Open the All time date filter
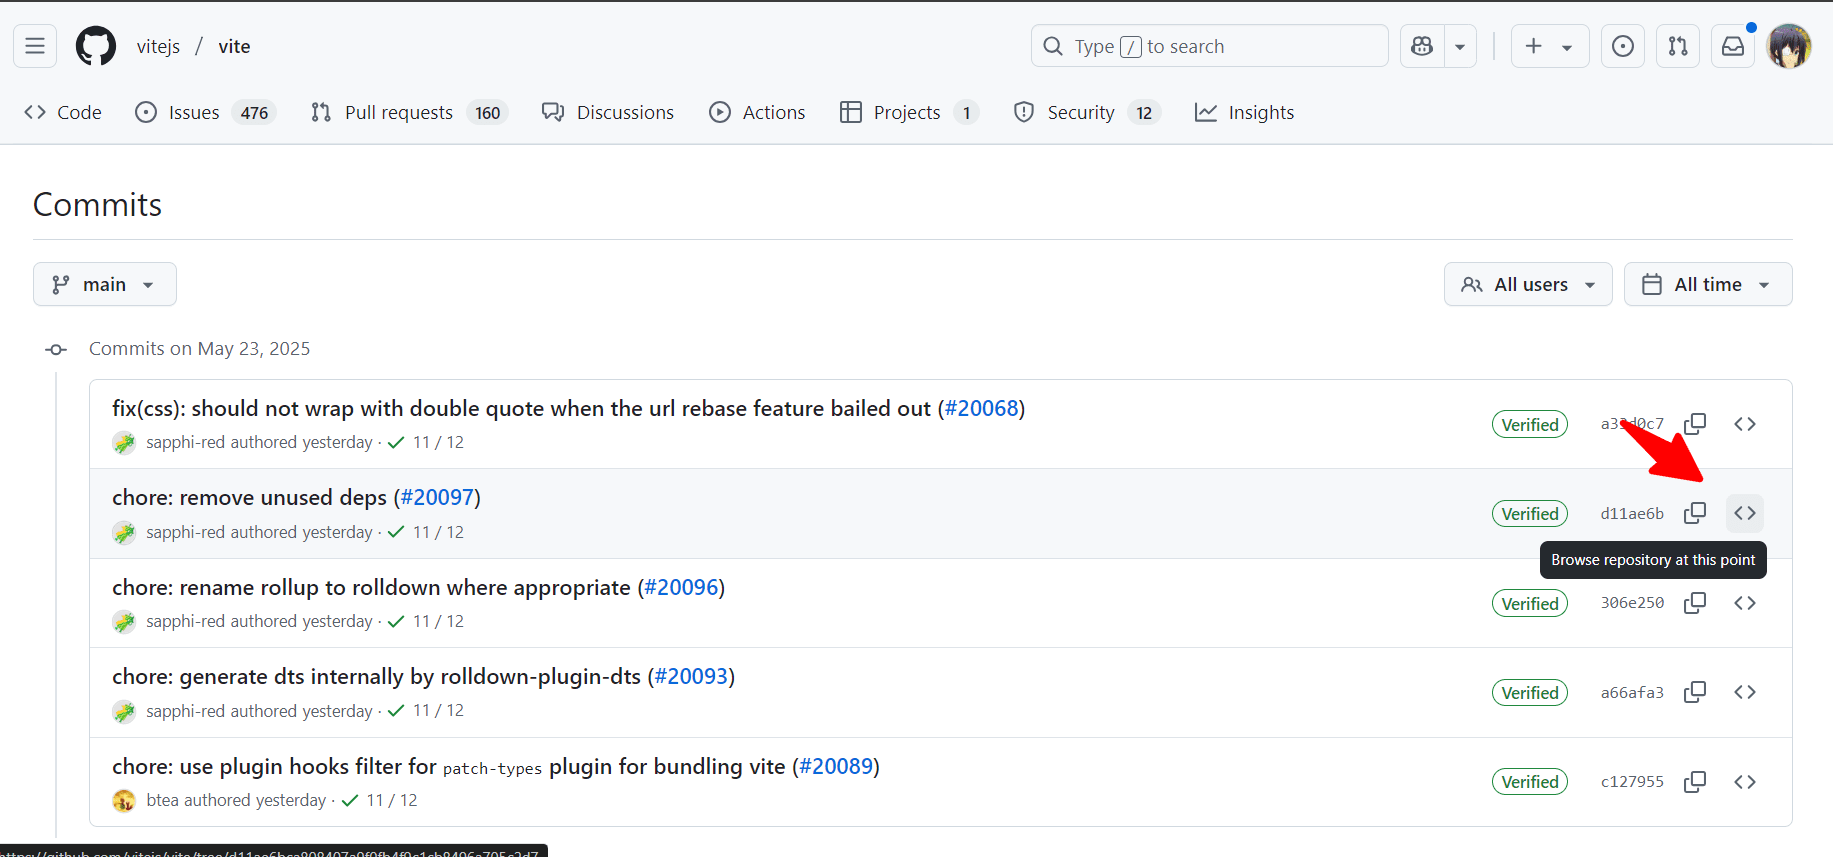The width and height of the screenshot is (1833, 857). coord(1708,284)
